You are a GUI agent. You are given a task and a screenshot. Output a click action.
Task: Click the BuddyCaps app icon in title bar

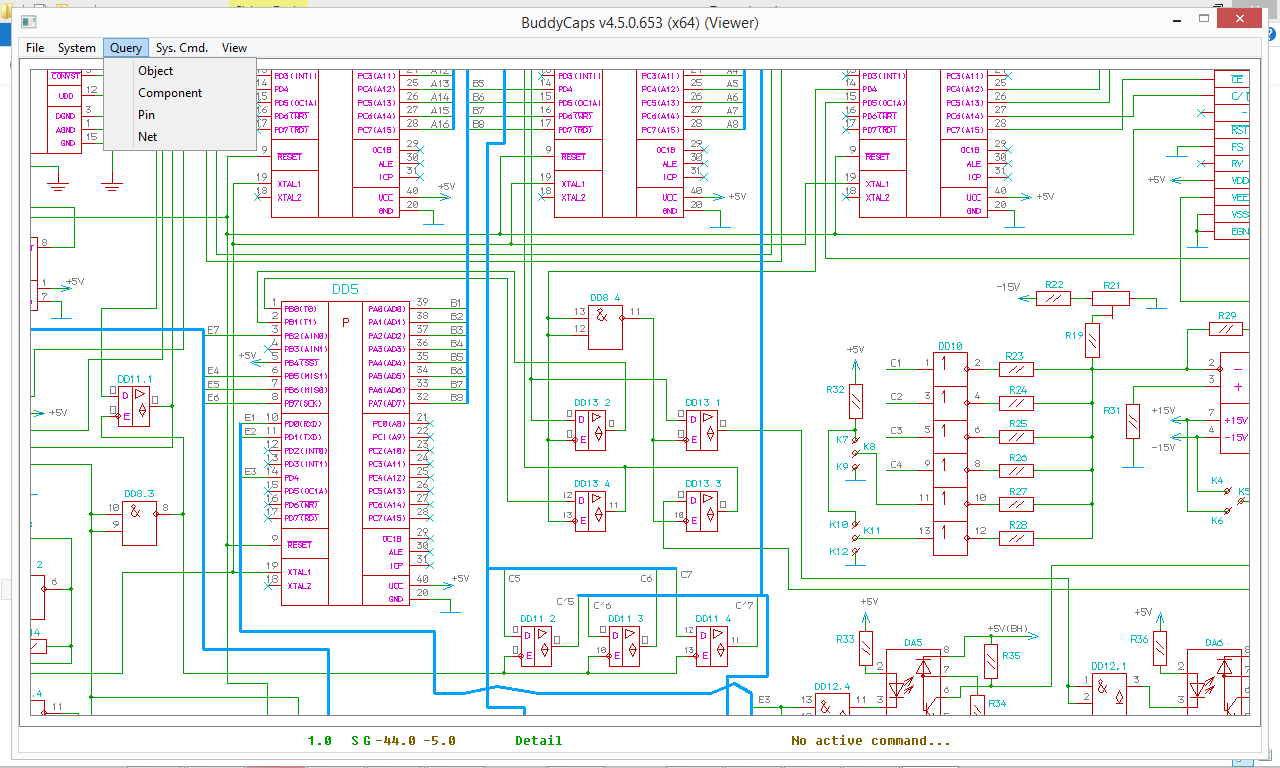tap(29, 22)
